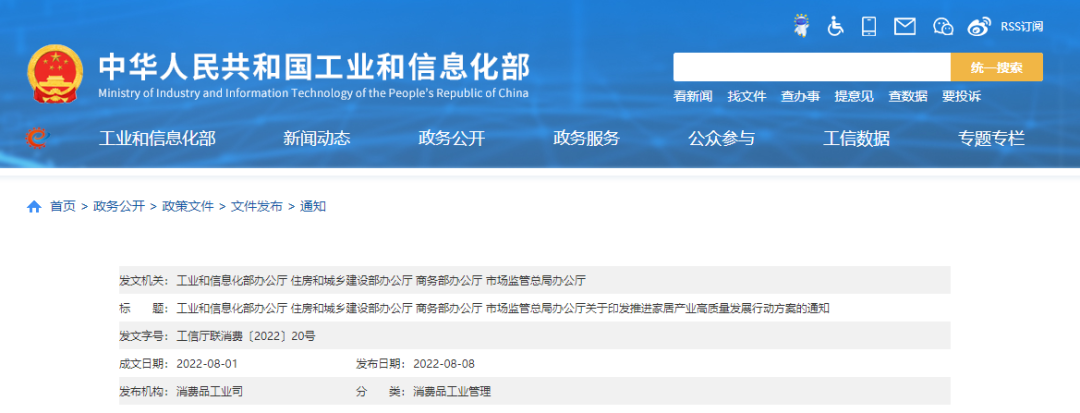Viewport: 1080px width, 413px height.
Task: Click the 标题 row notice title text
Action: (x=503, y=308)
